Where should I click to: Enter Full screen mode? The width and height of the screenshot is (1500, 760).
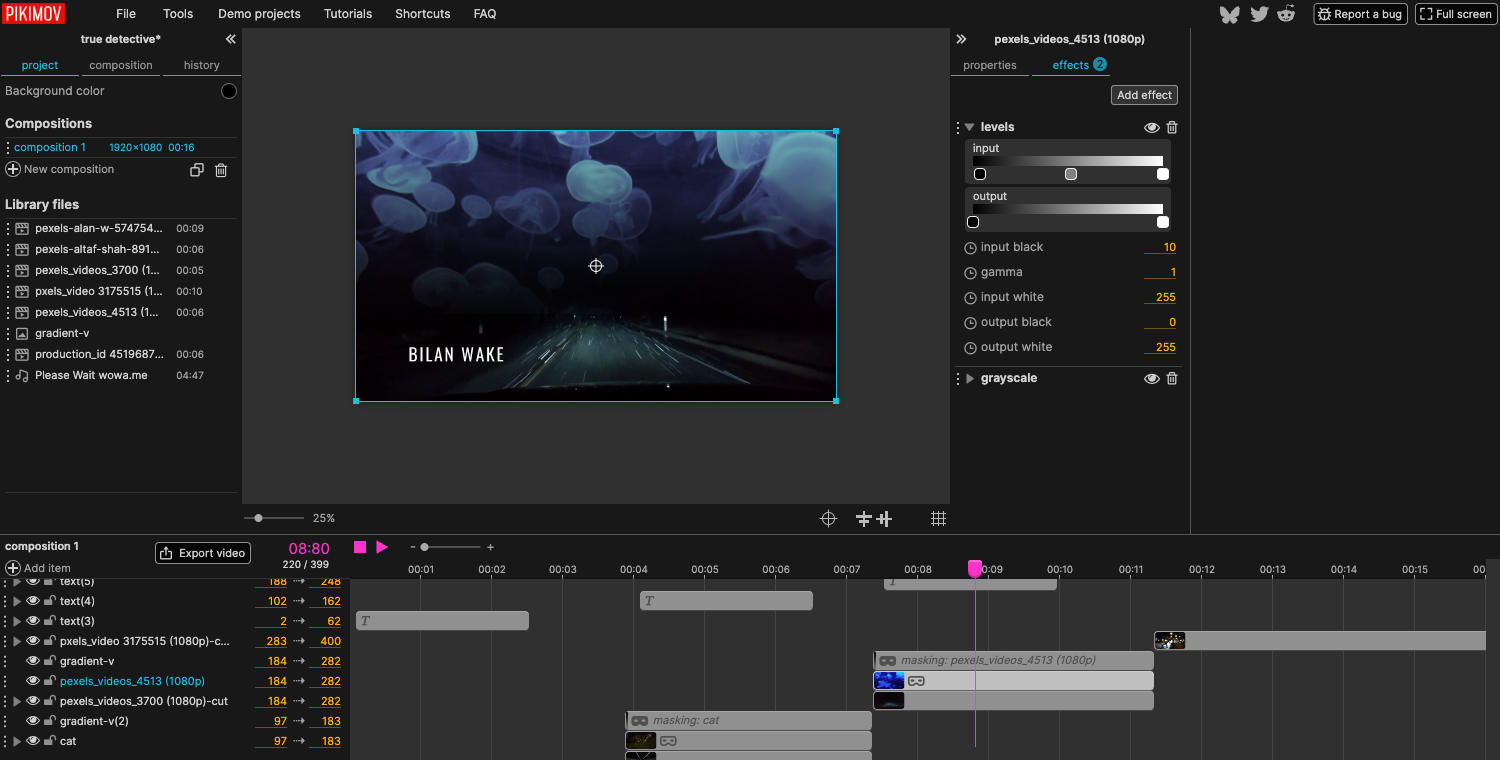coord(1455,14)
